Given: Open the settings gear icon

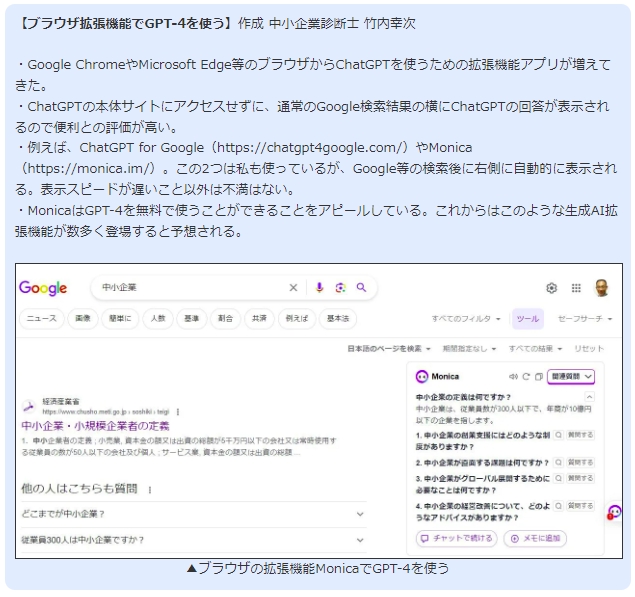Looking at the screenshot, I should click(x=552, y=288).
